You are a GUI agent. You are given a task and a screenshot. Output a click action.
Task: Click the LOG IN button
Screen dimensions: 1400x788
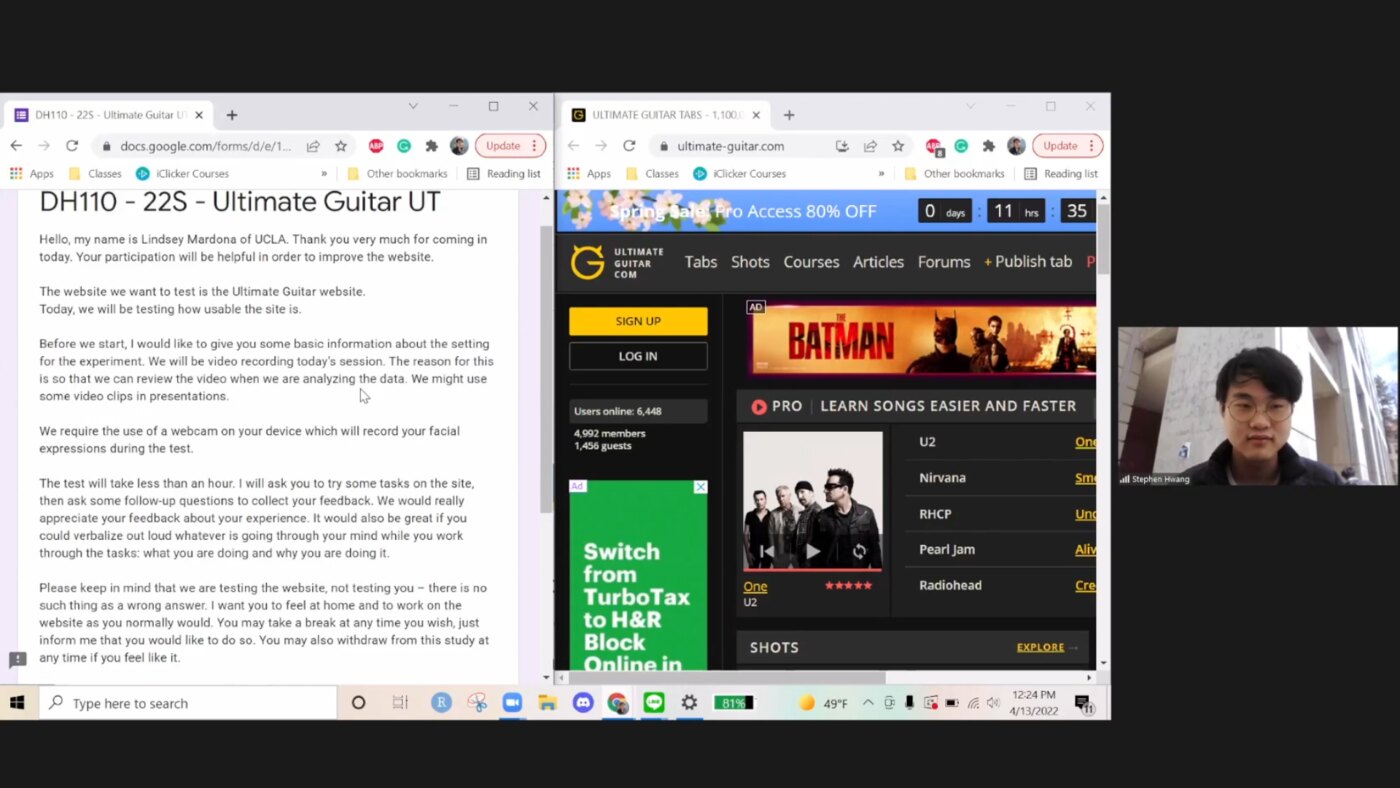(x=638, y=356)
